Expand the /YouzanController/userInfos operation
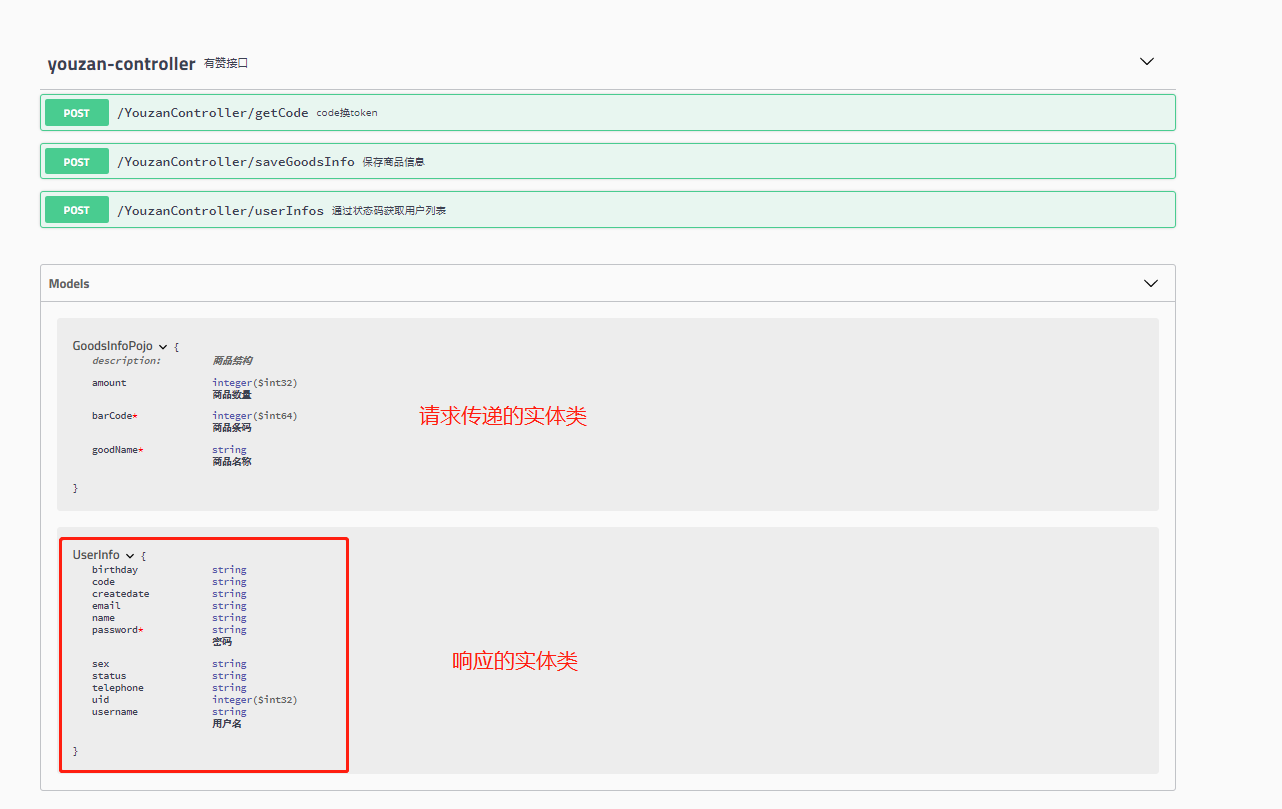Image resolution: width=1282 pixels, height=809 pixels. click(x=608, y=210)
